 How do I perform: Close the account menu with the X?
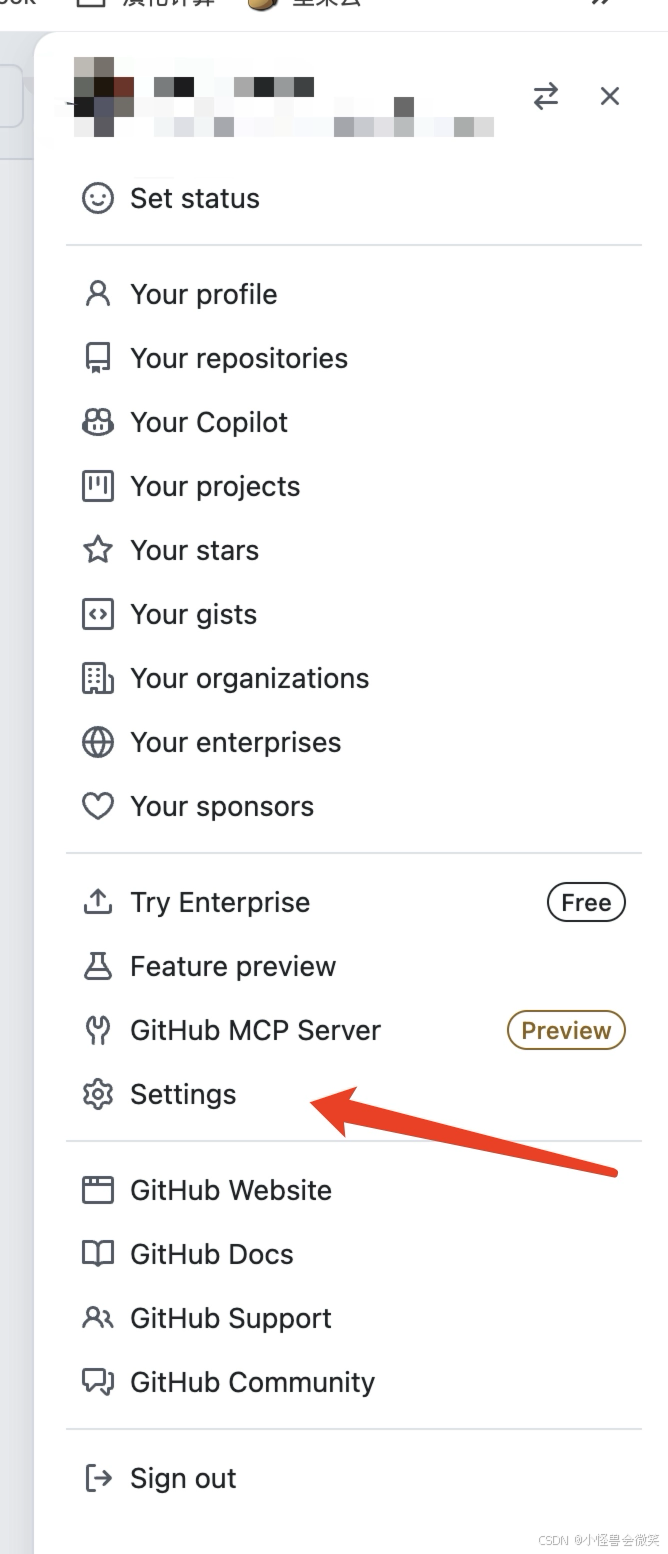(610, 96)
